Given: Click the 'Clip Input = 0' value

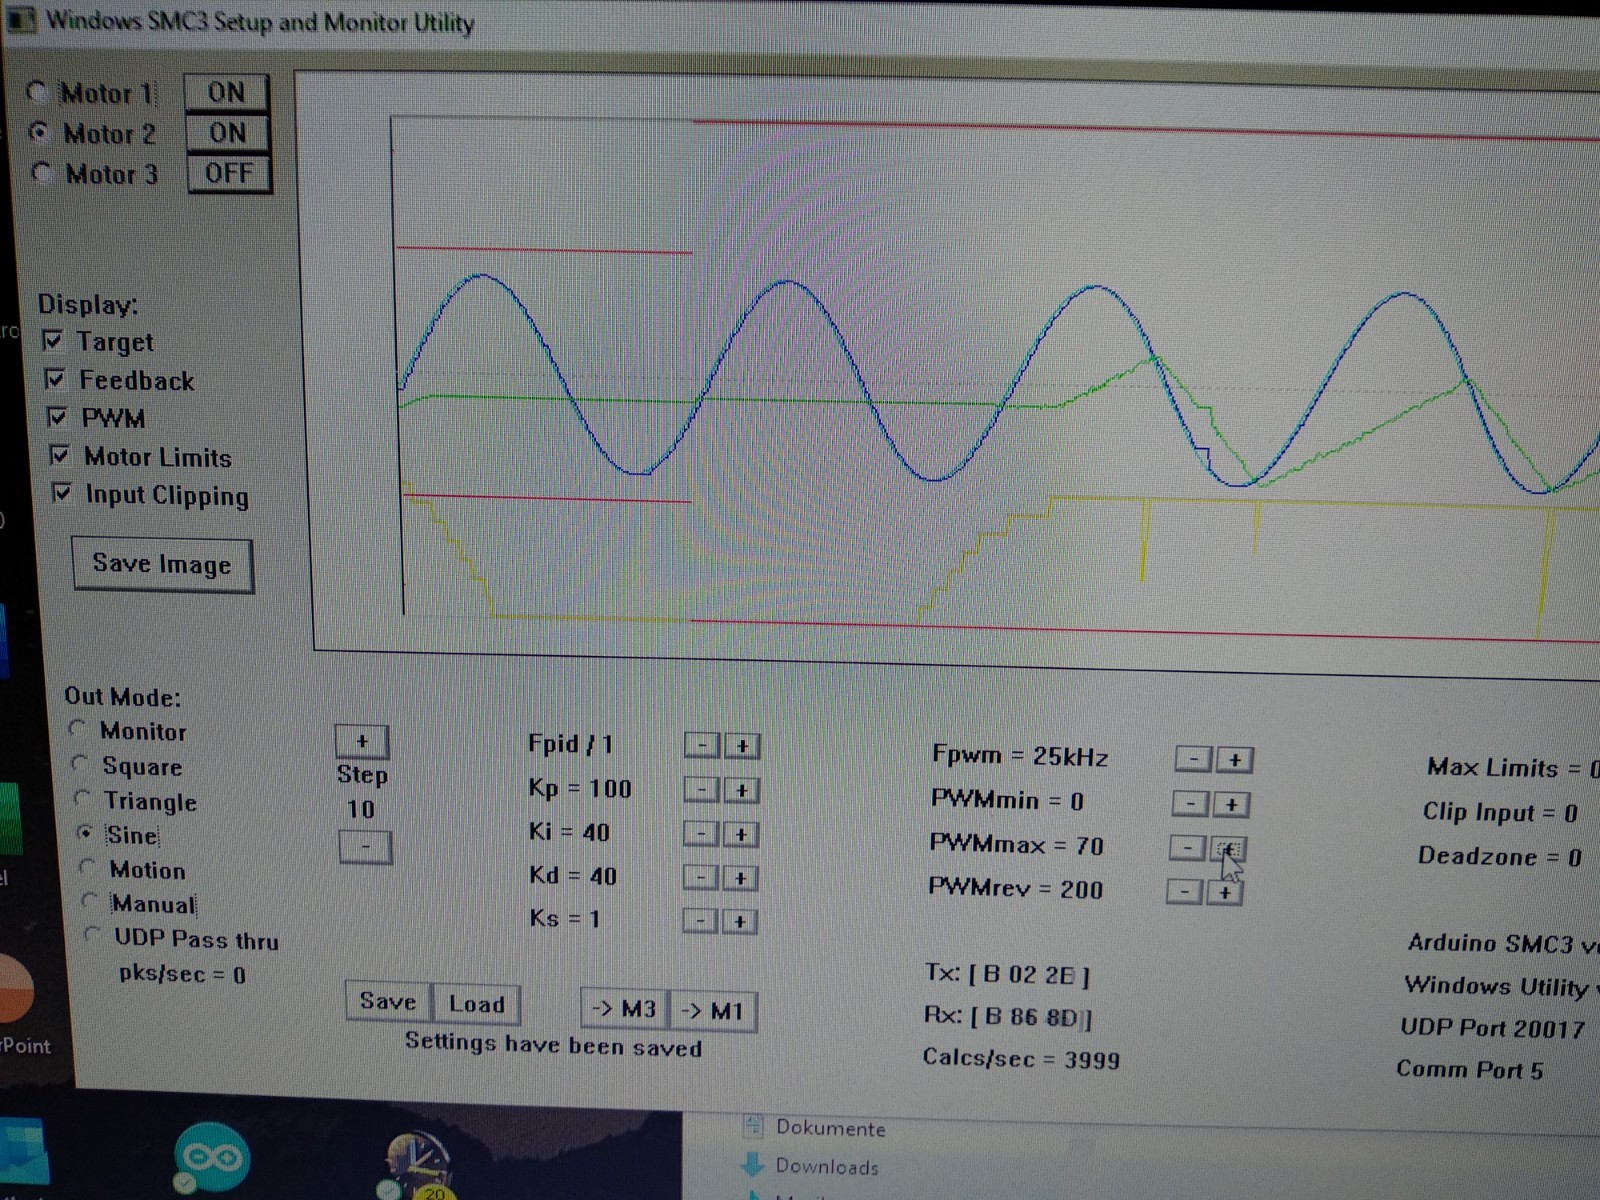Looking at the screenshot, I should [1500, 813].
